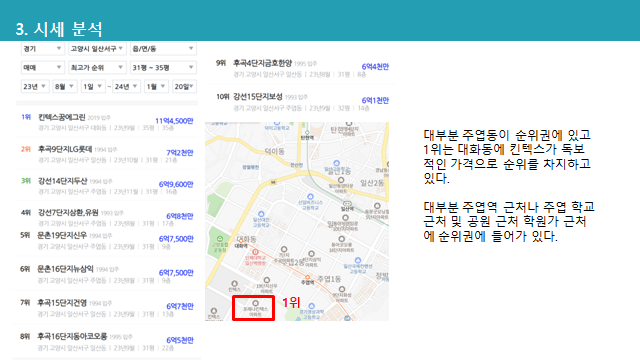The image size is (640, 360).
Task: Click the paragraph beginning 대부분 주엽역 근처나
Action: [509, 221]
